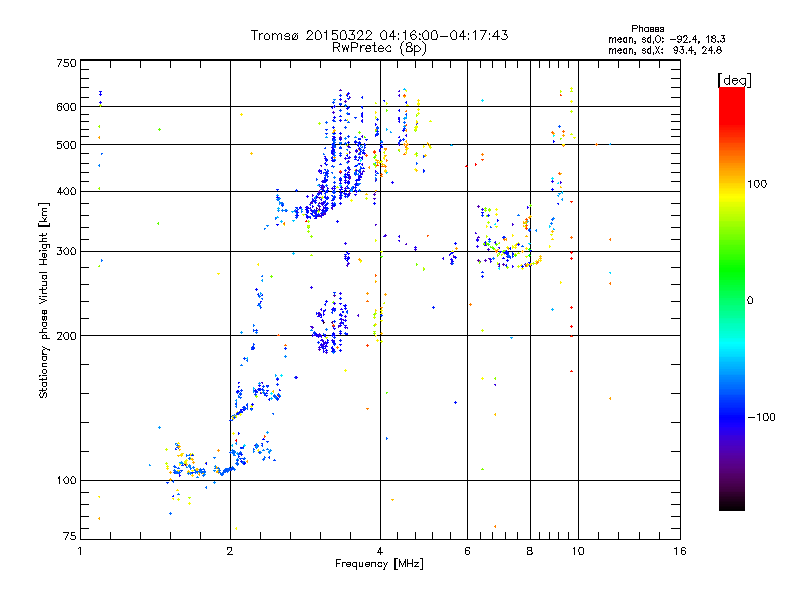Image resolution: width=800 pixels, height=600 pixels.
Task: Pick the black bottom of the phase colorbar
Action: pos(732,505)
